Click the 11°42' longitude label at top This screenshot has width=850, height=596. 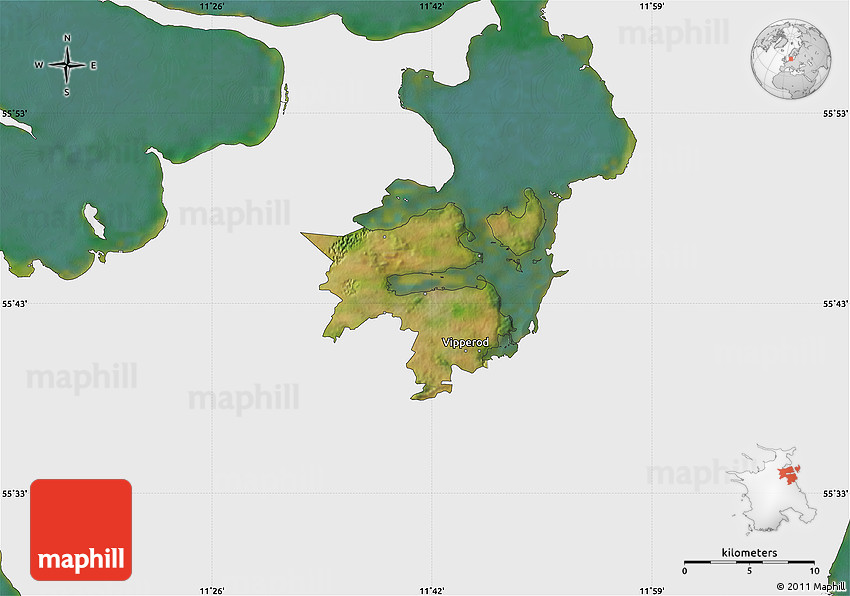coord(431,7)
